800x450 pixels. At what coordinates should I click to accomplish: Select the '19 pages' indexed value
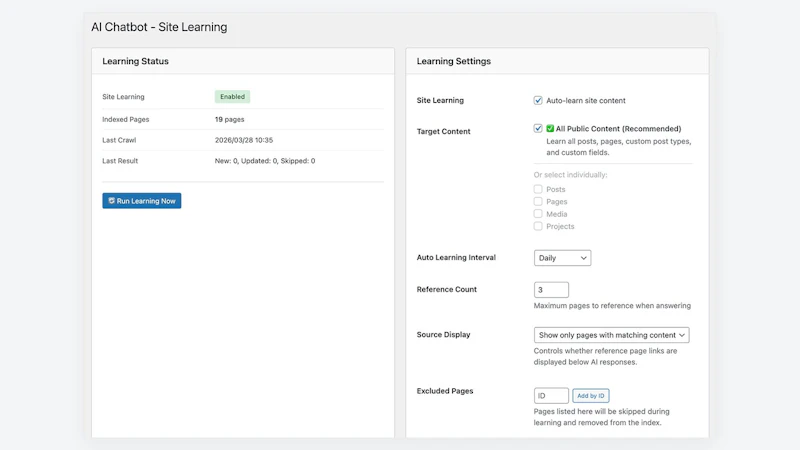click(230, 119)
